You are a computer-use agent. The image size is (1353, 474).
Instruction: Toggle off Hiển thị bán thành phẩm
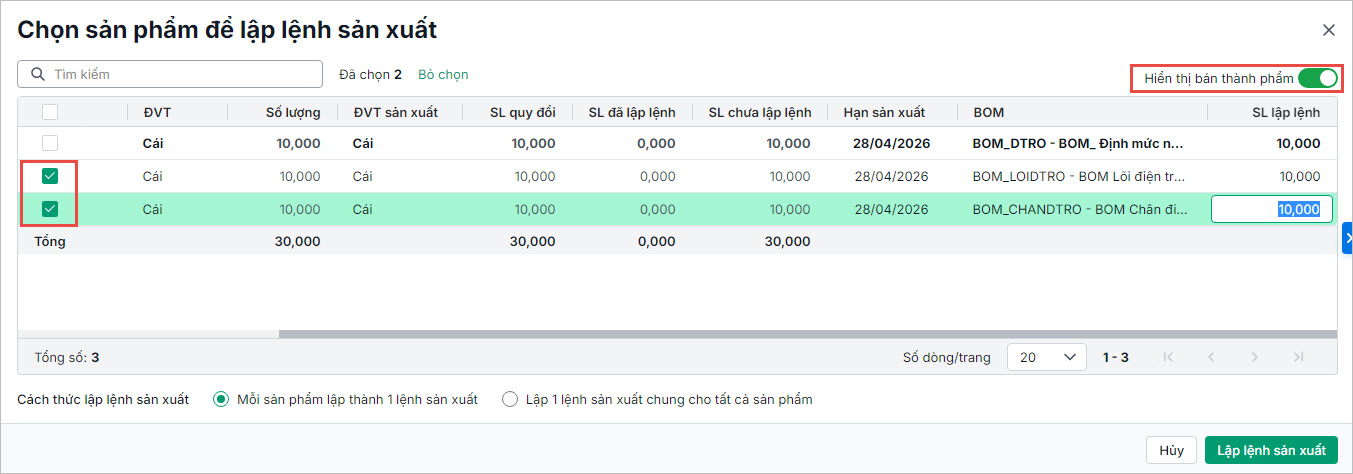1317,78
